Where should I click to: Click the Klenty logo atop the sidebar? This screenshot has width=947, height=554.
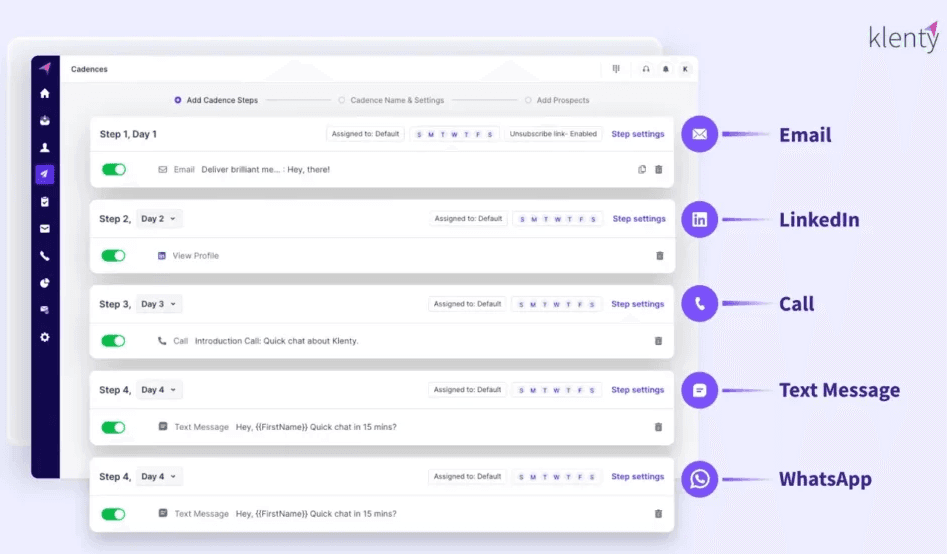45,68
